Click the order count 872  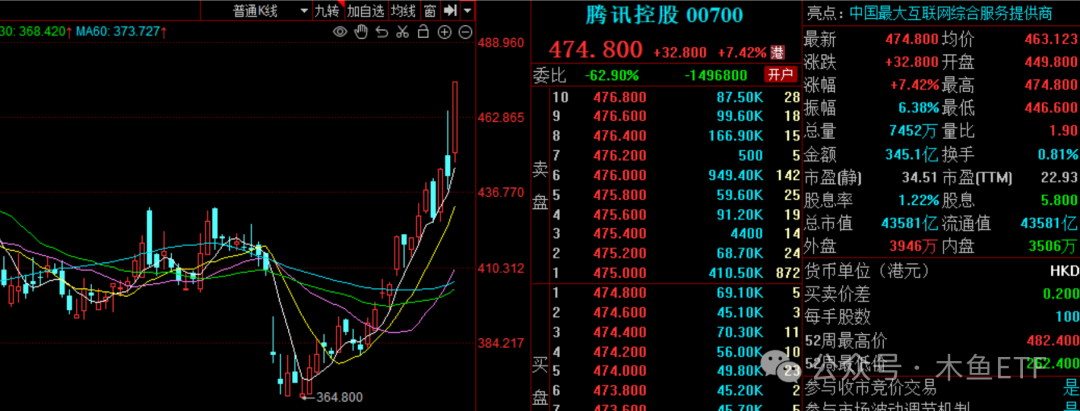pyautogui.click(x=789, y=273)
